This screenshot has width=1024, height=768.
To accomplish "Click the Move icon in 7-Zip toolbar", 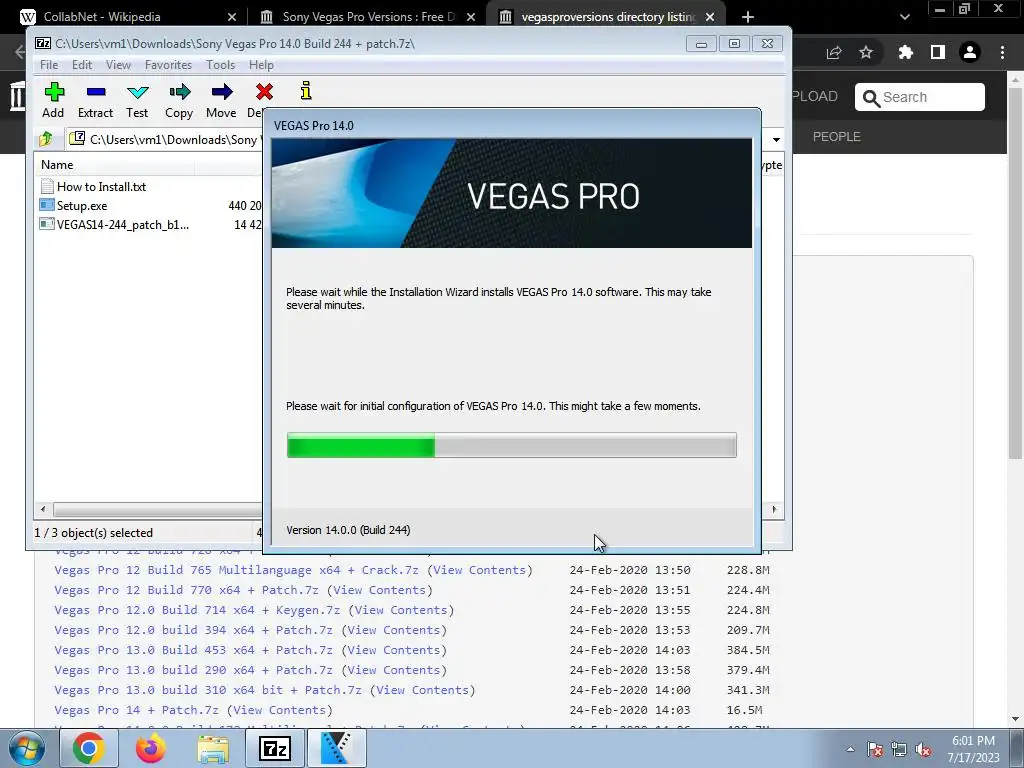I will coord(221,91).
